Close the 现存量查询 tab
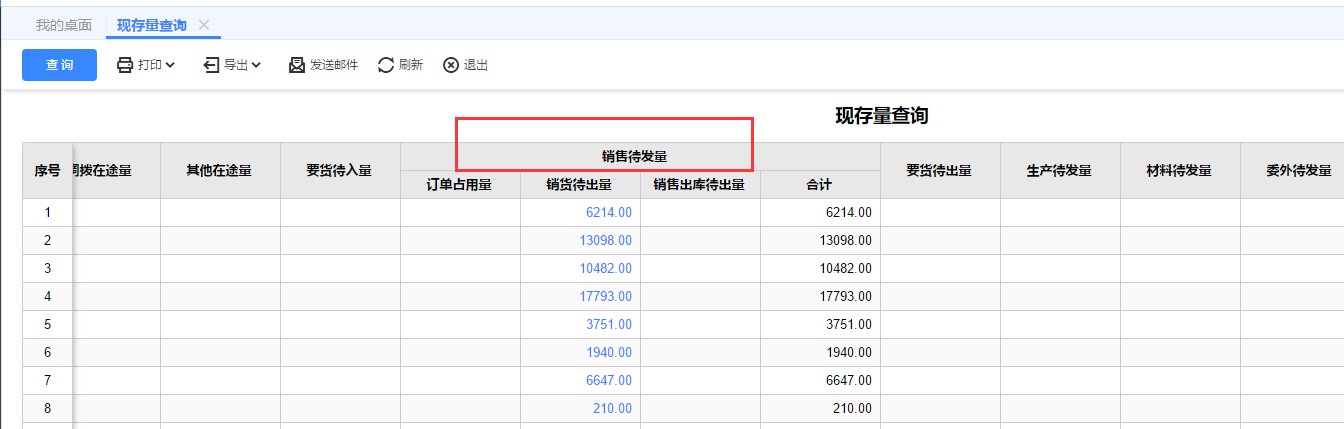 click(204, 25)
